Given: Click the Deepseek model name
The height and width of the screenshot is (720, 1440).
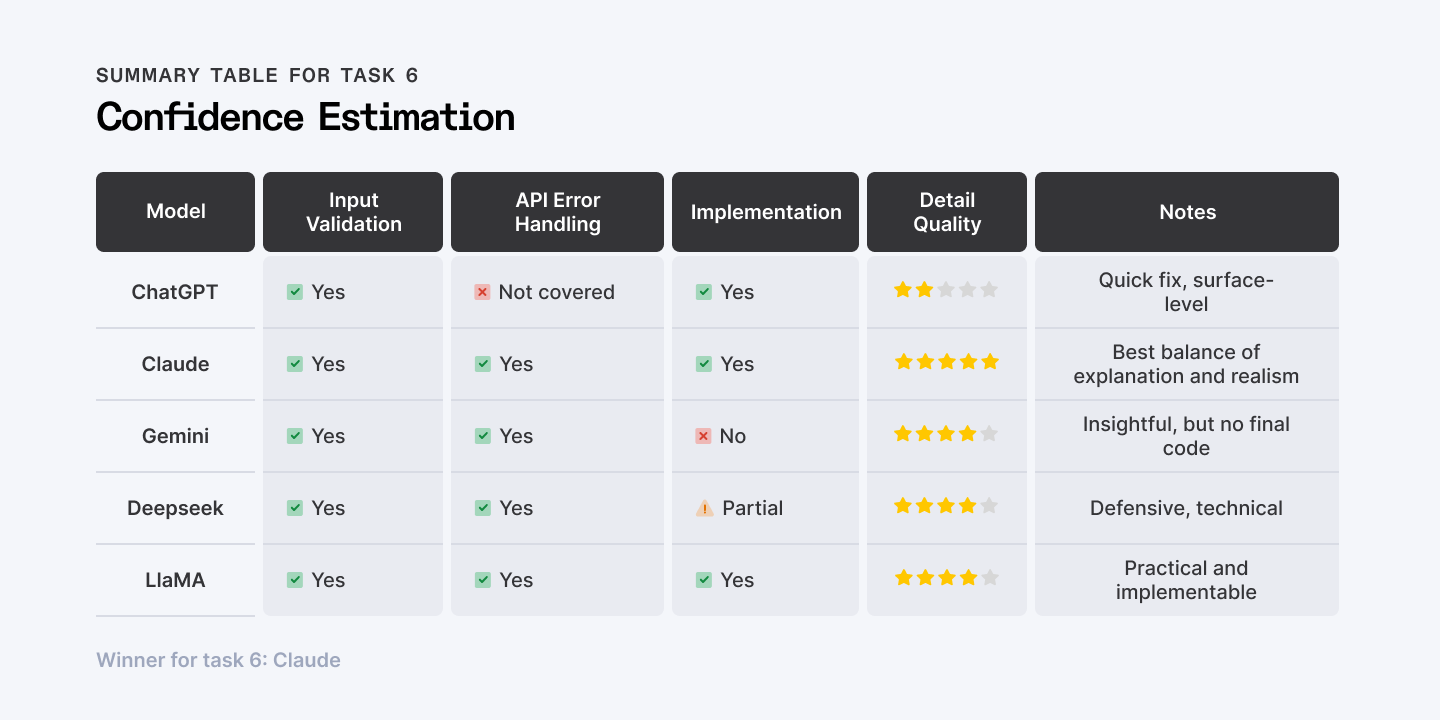Looking at the screenshot, I should [176, 508].
